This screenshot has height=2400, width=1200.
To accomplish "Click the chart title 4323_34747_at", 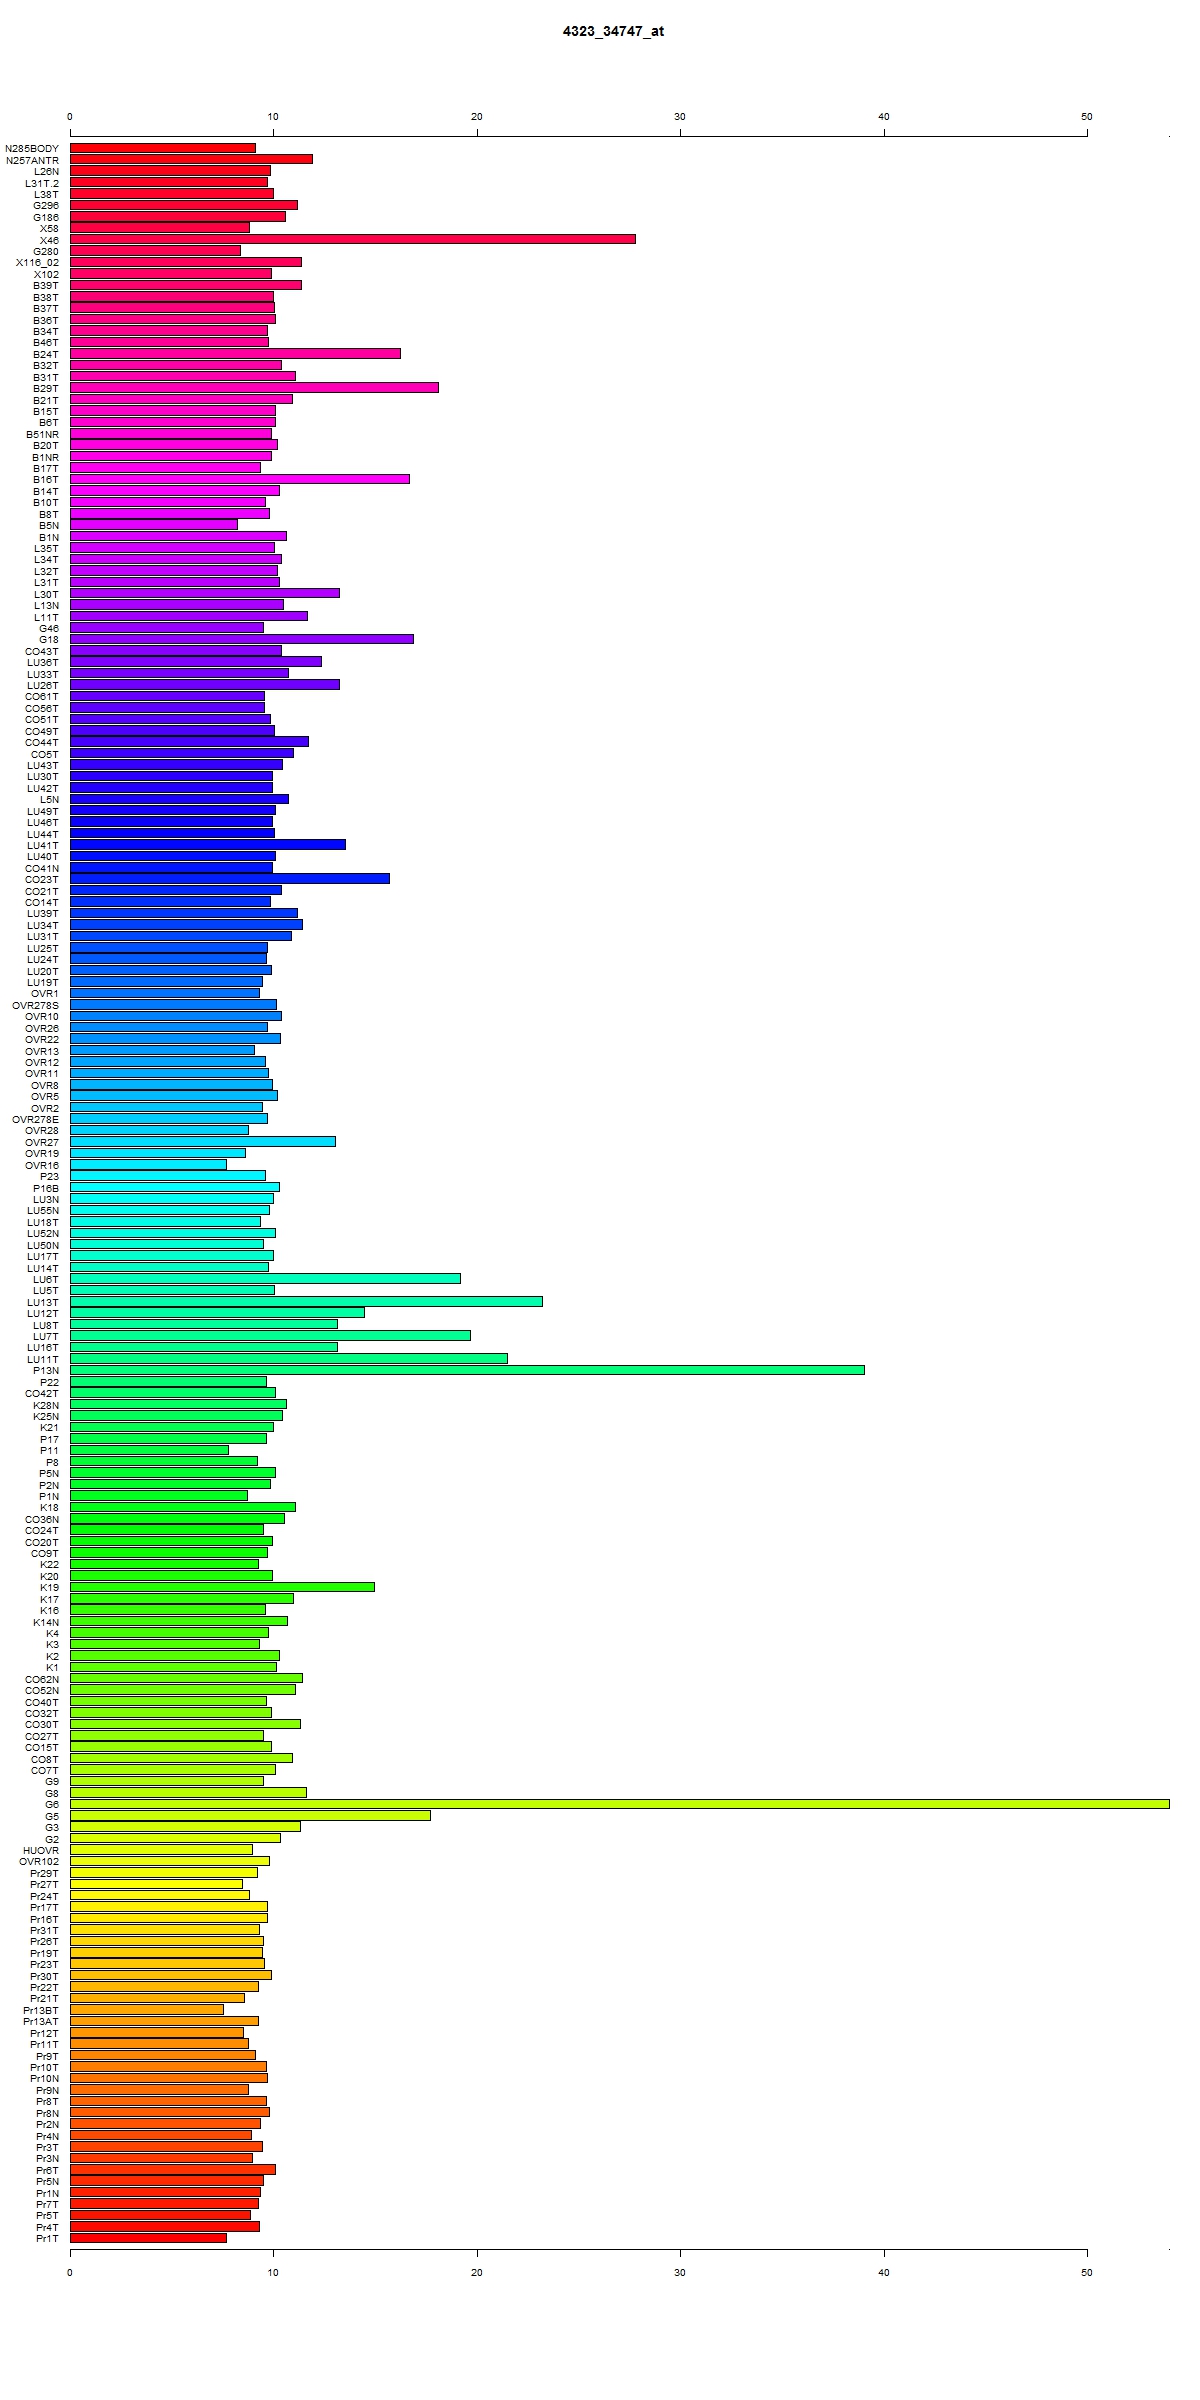I will click(613, 31).
